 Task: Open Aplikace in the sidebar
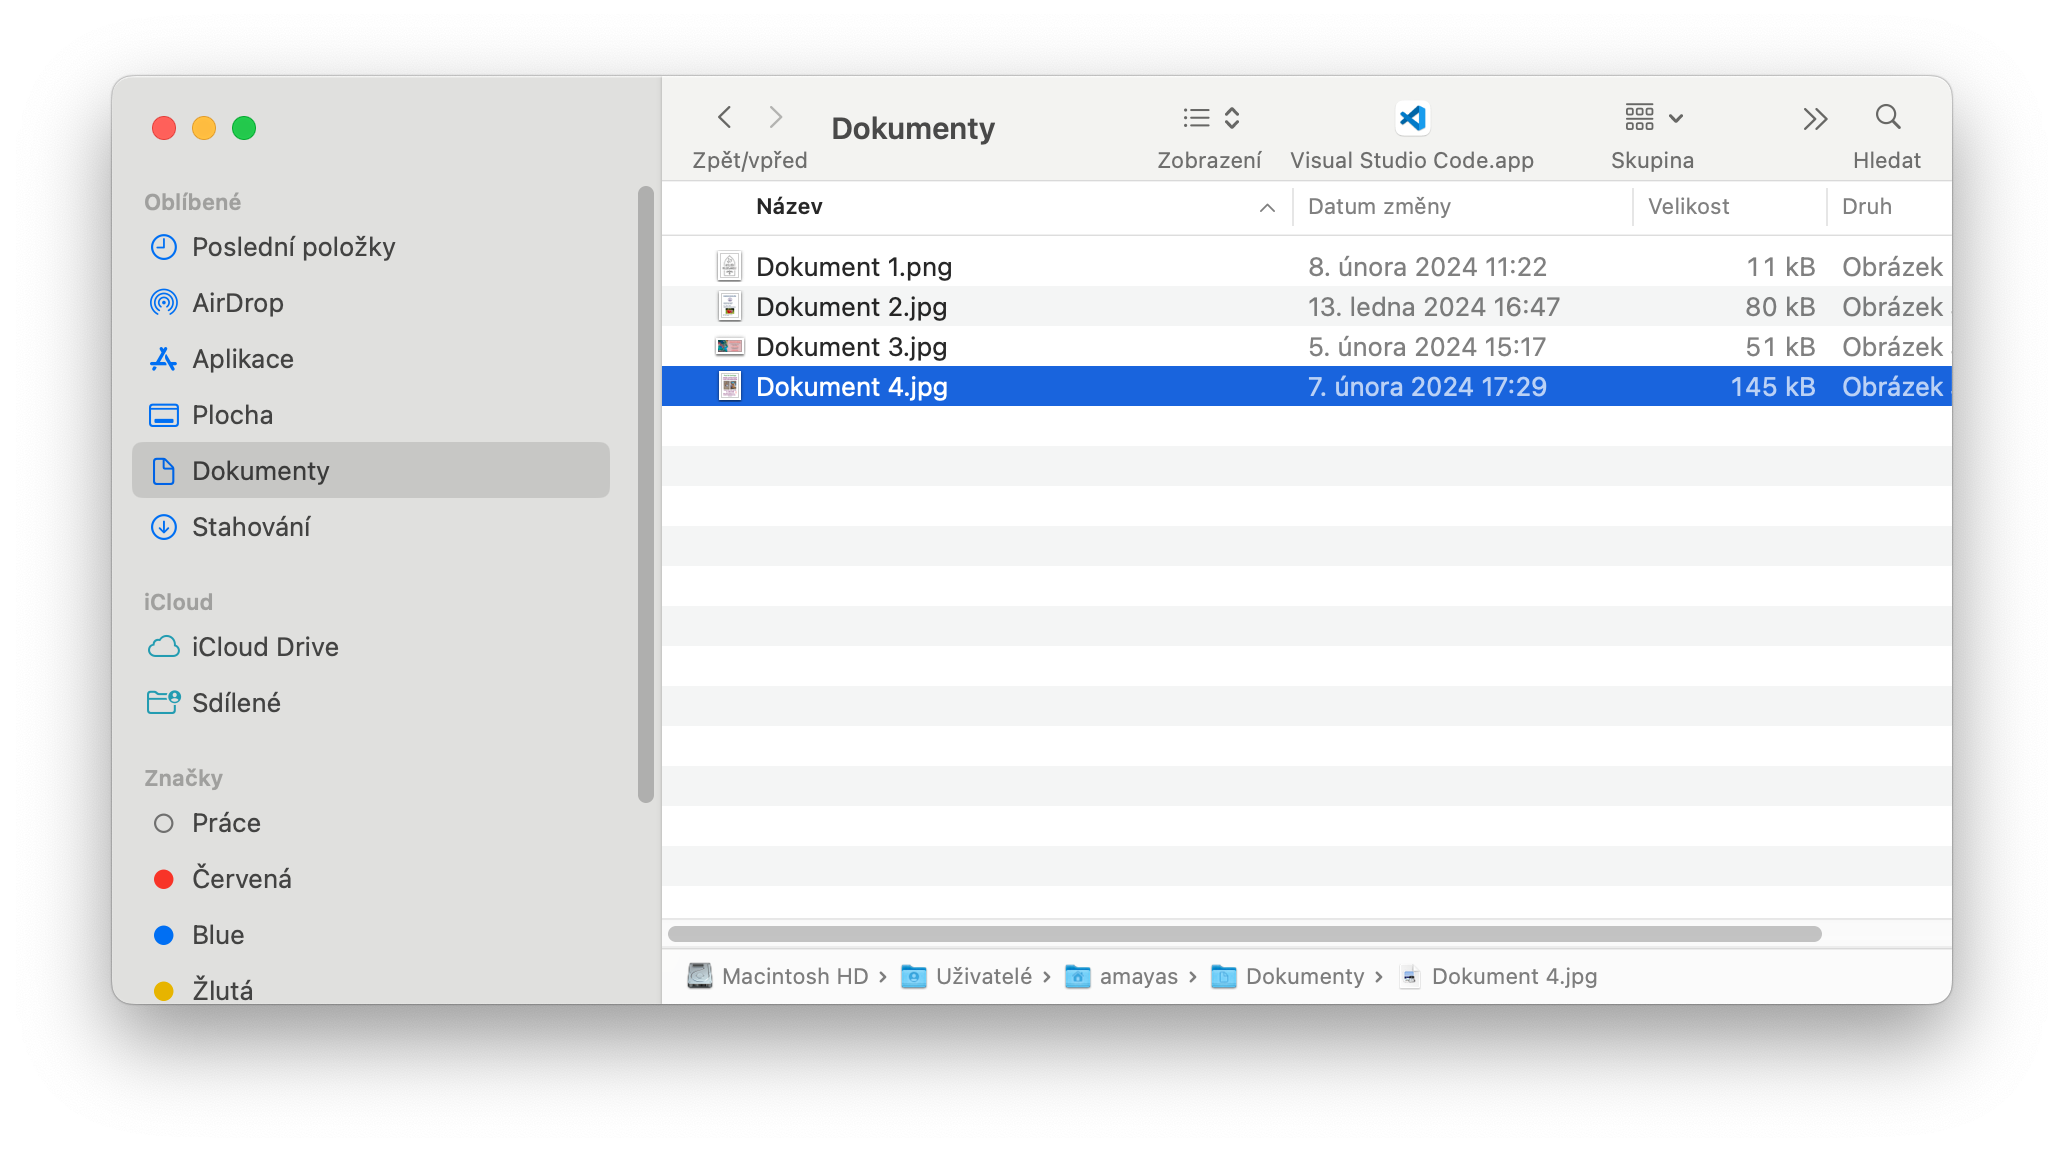click(x=242, y=359)
